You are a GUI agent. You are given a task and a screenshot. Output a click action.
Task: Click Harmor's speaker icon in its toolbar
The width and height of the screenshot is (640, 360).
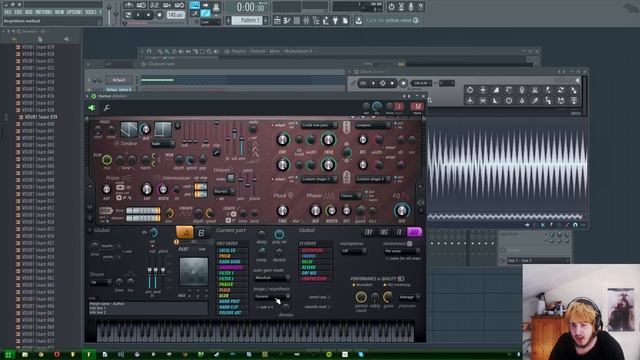point(92,108)
